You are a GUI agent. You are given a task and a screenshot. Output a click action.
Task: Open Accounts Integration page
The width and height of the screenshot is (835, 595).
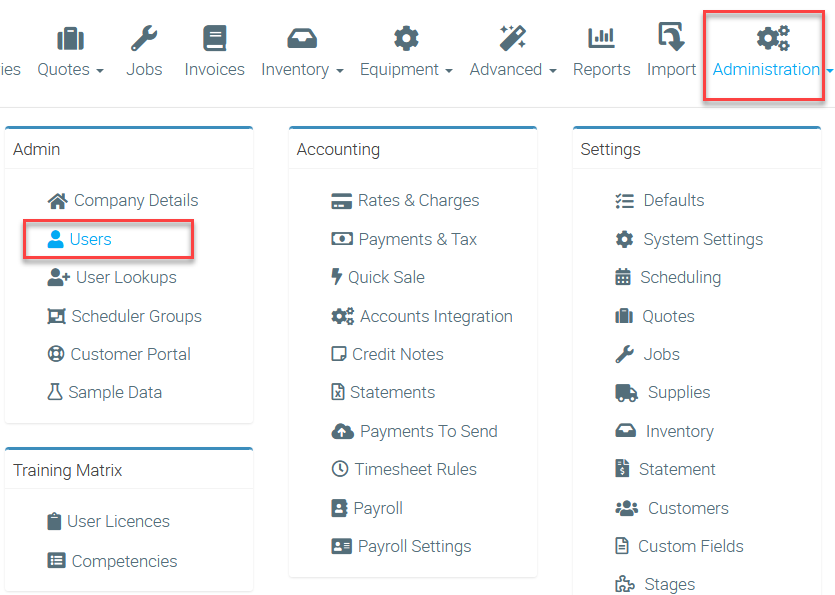tap(435, 316)
